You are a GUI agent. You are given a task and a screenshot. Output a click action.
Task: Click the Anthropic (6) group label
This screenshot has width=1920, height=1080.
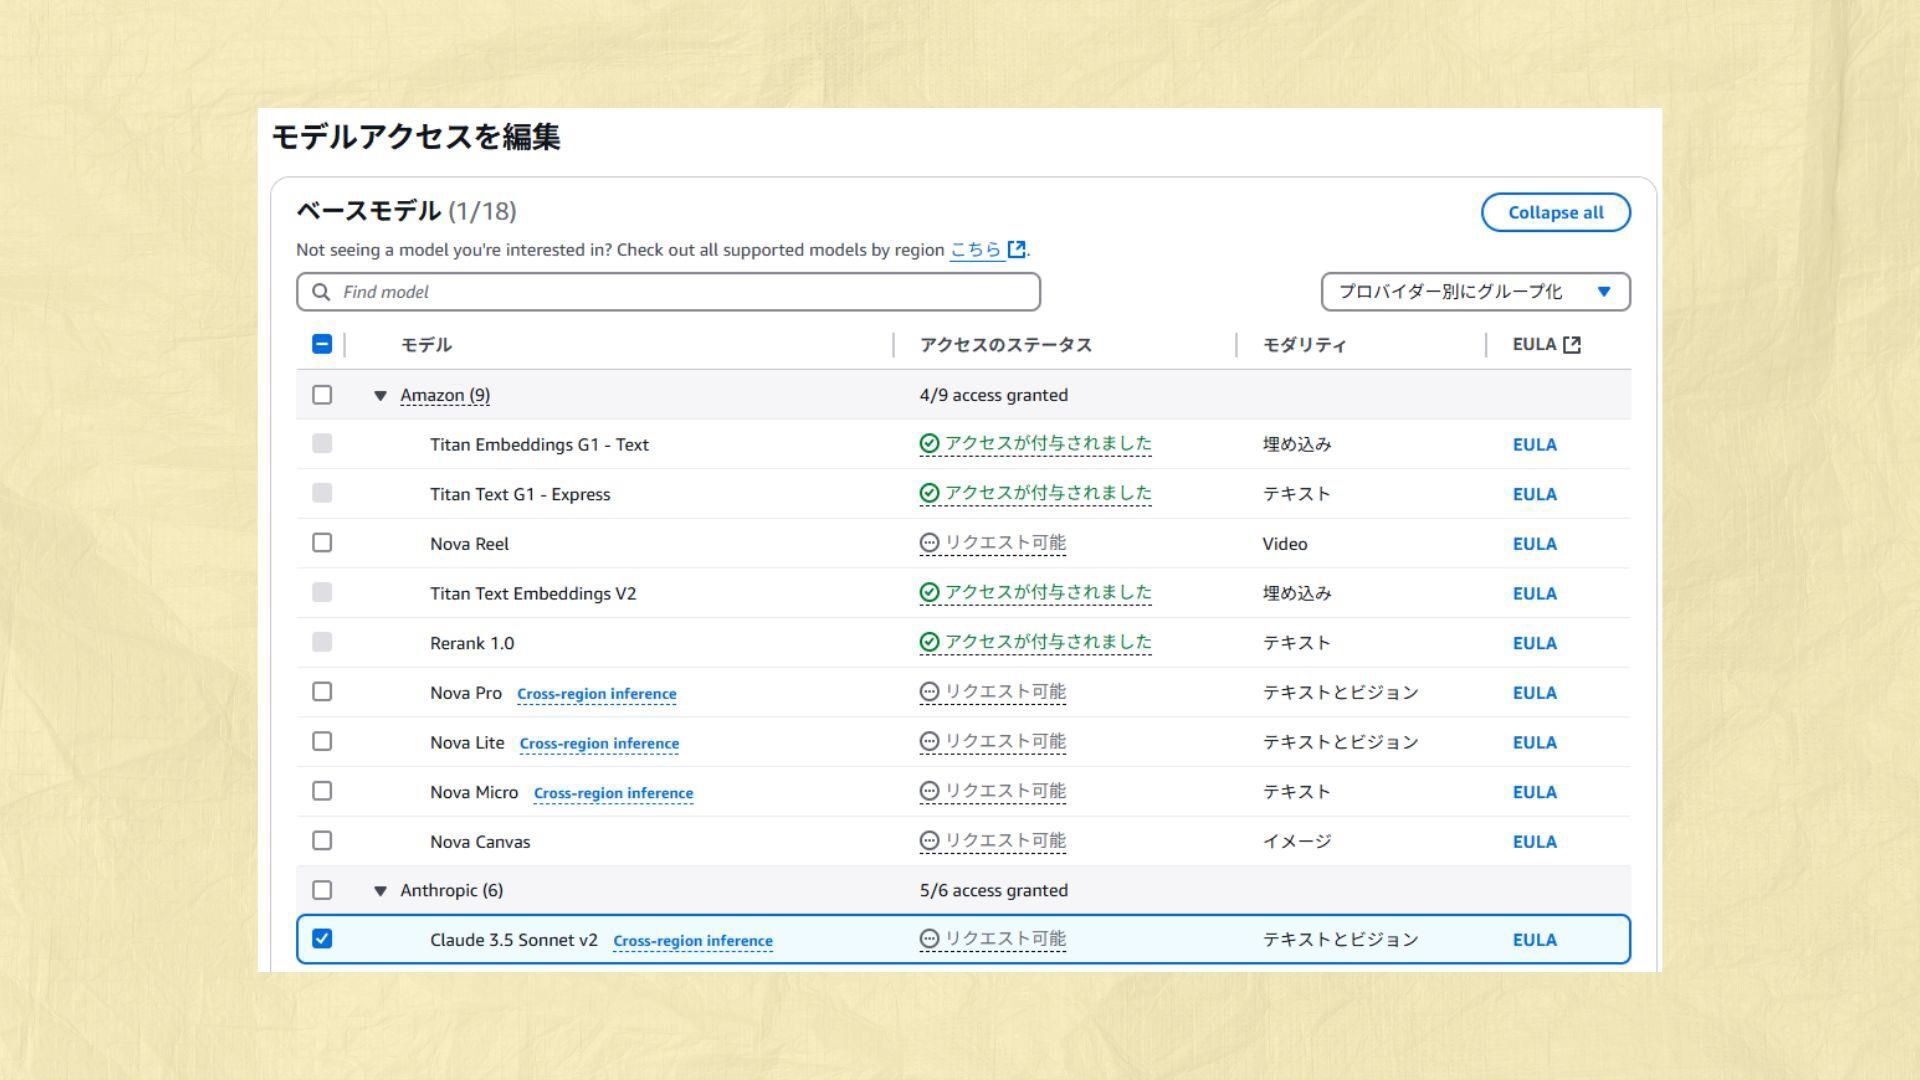tap(452, 890)
